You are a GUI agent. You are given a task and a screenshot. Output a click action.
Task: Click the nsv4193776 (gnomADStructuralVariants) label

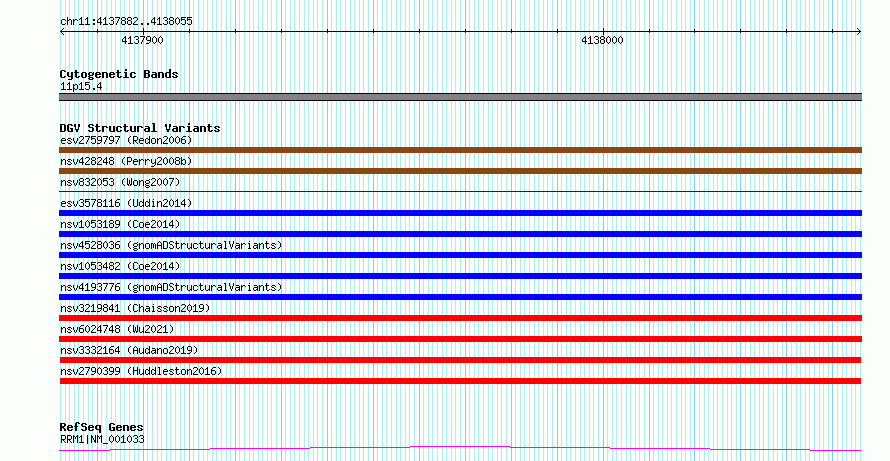171,287
